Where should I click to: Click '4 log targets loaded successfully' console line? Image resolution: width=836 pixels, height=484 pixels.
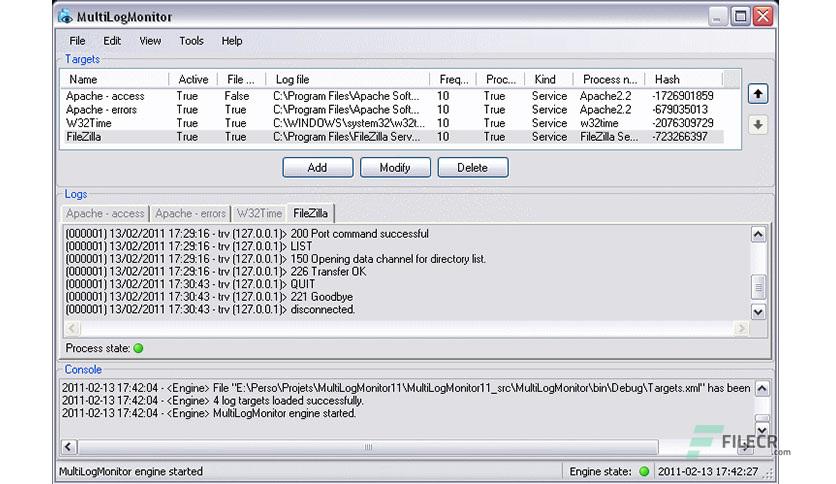point(213,401)
